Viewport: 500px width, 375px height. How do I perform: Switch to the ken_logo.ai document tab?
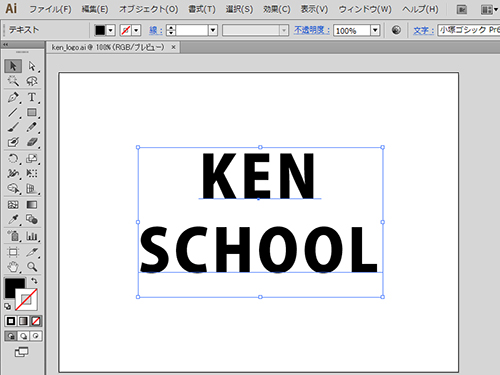[x=108, y=47]
